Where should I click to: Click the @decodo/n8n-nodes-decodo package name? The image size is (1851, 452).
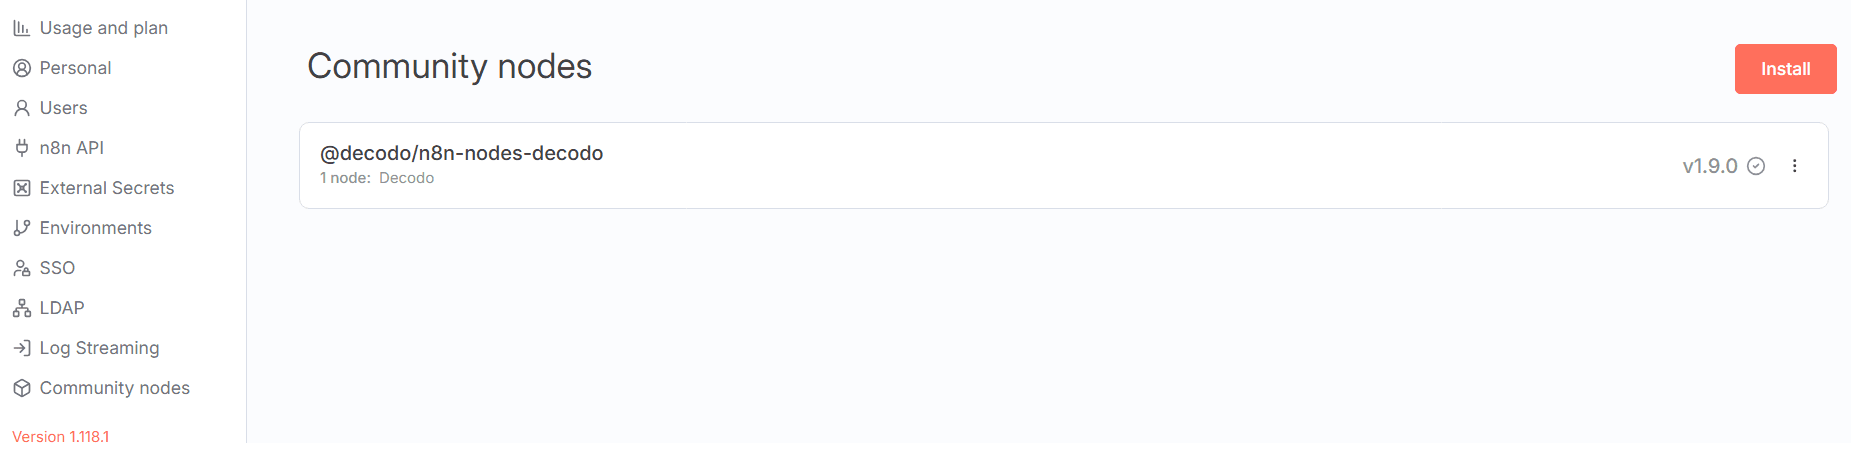click(461, 153)
